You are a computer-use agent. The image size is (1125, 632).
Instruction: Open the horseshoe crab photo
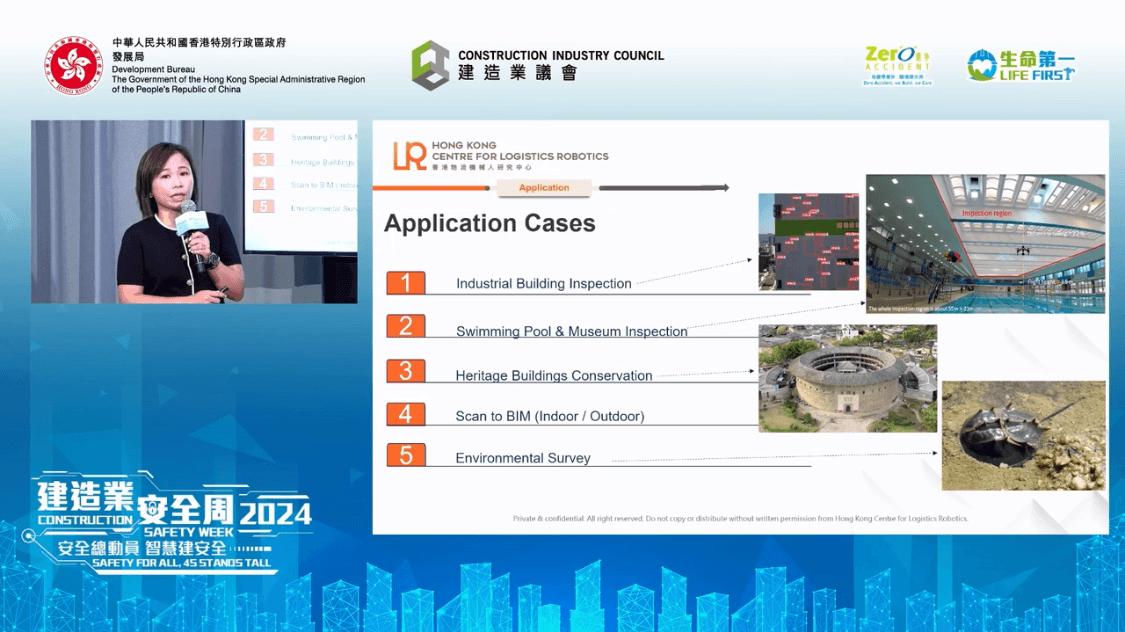coord(1023,435)
